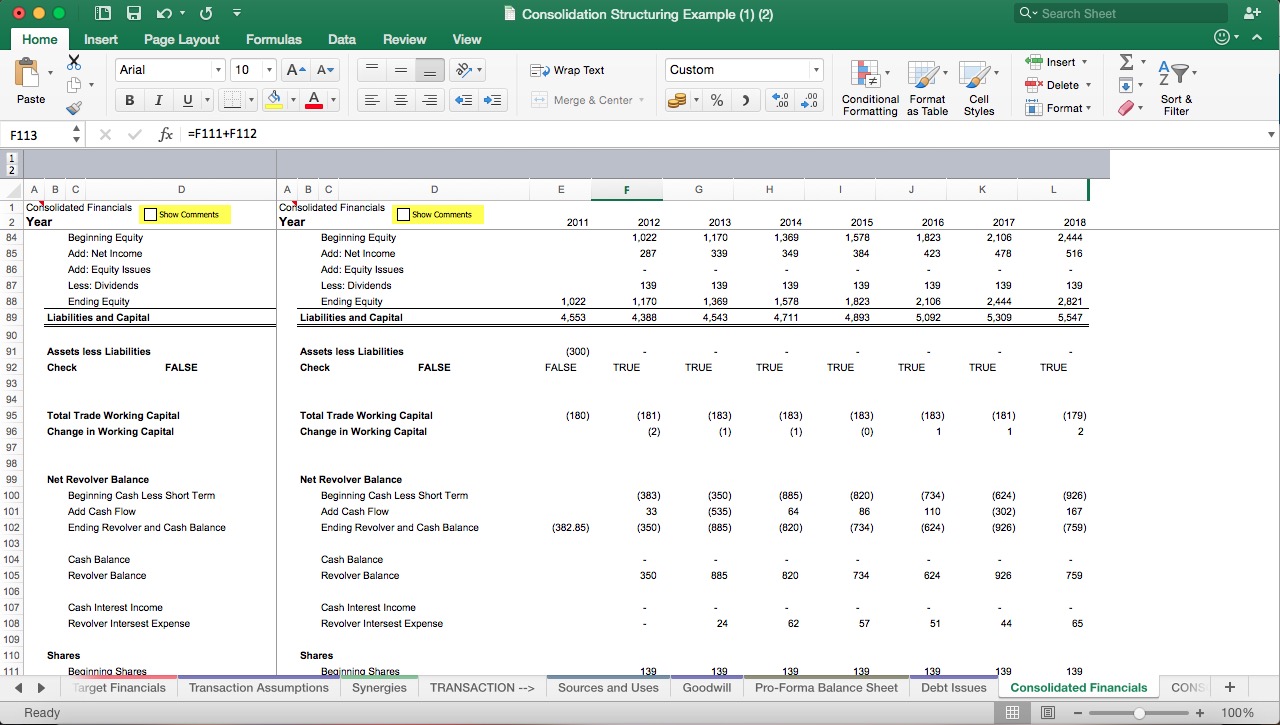Toggle the left Show Comments checkbox
1280x725 pixels.
(x=151, y=214)
